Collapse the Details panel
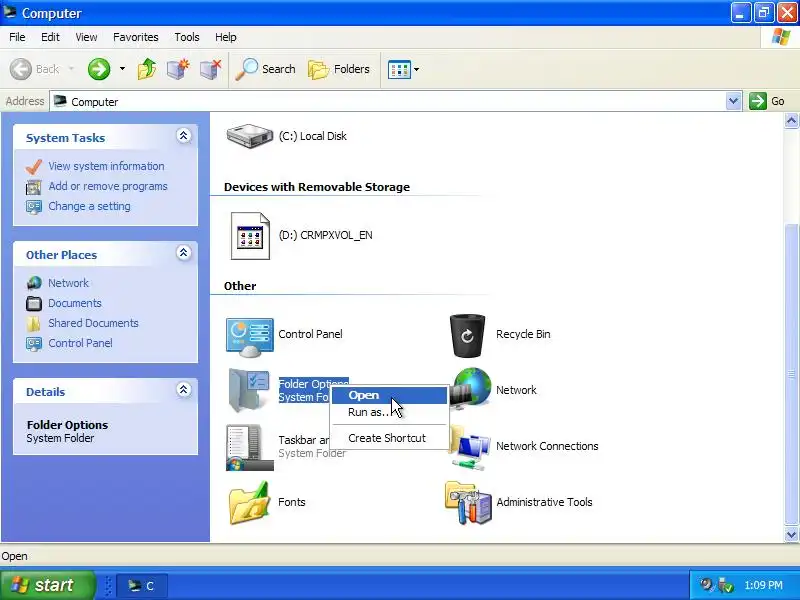800x600 pixels. [x=184, y=390]
